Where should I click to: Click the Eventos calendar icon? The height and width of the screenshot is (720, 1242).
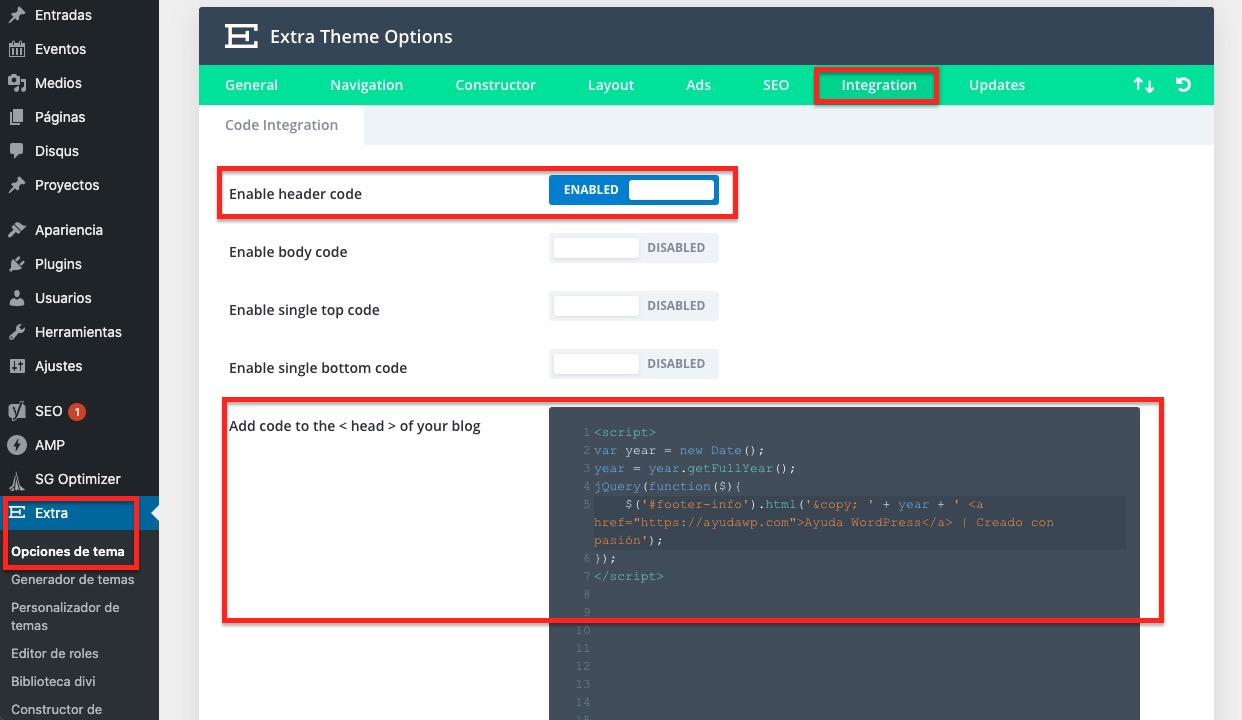(17, 49)
